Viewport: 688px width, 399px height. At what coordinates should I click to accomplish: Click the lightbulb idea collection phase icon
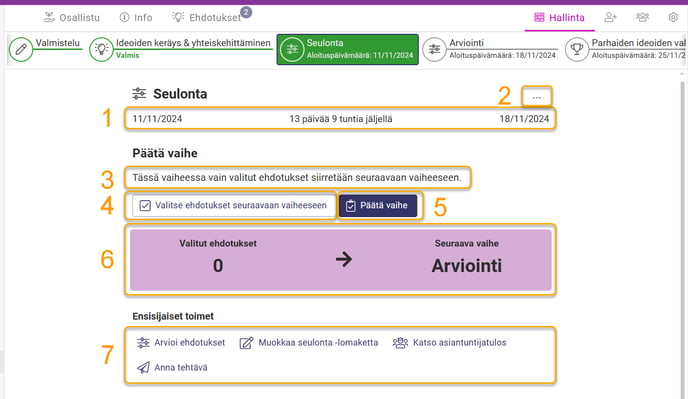(101, 49)
